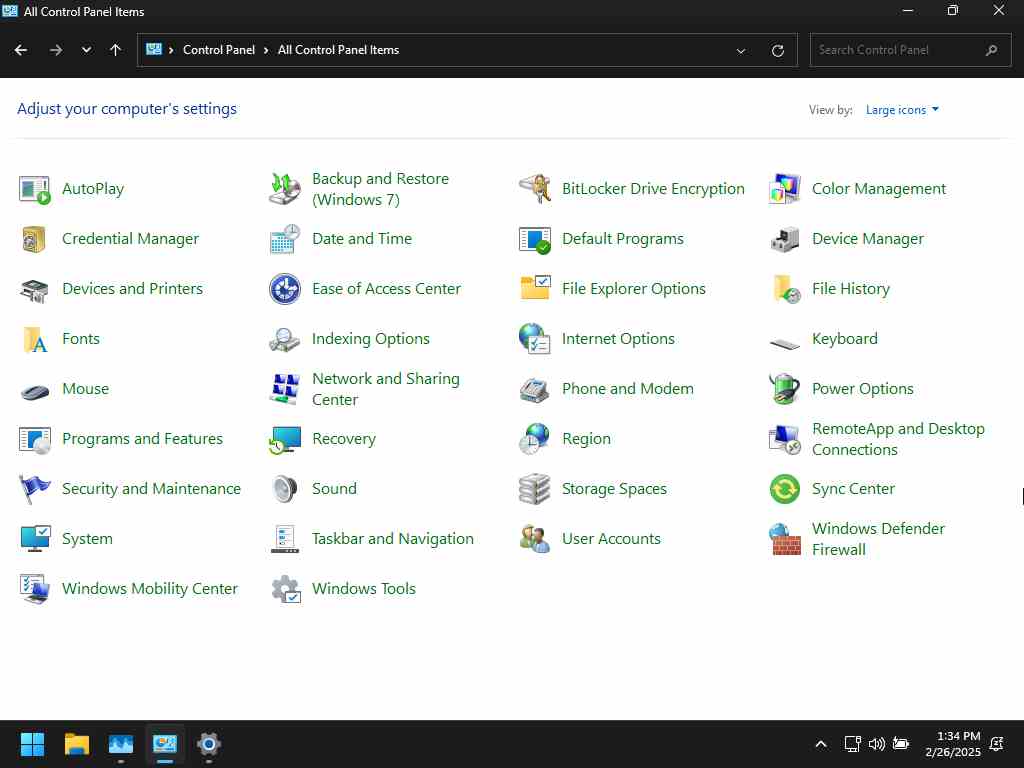Open the Region settings link
Screen dimensions: 1024x768
tap(586, 439)
